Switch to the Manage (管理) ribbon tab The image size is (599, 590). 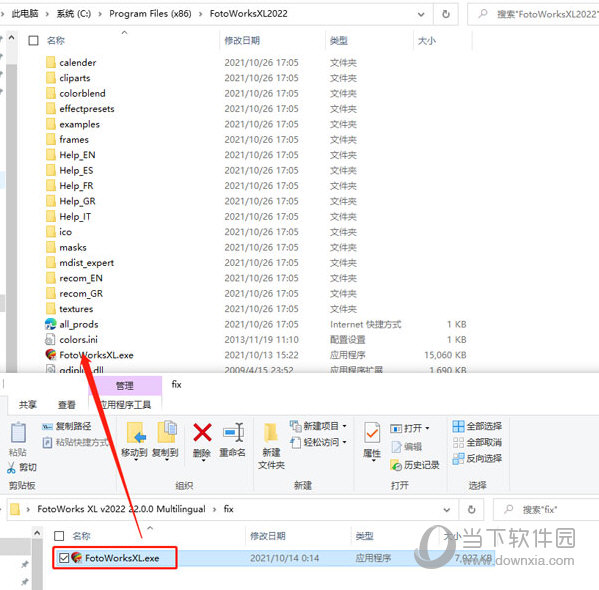[125, 386]
